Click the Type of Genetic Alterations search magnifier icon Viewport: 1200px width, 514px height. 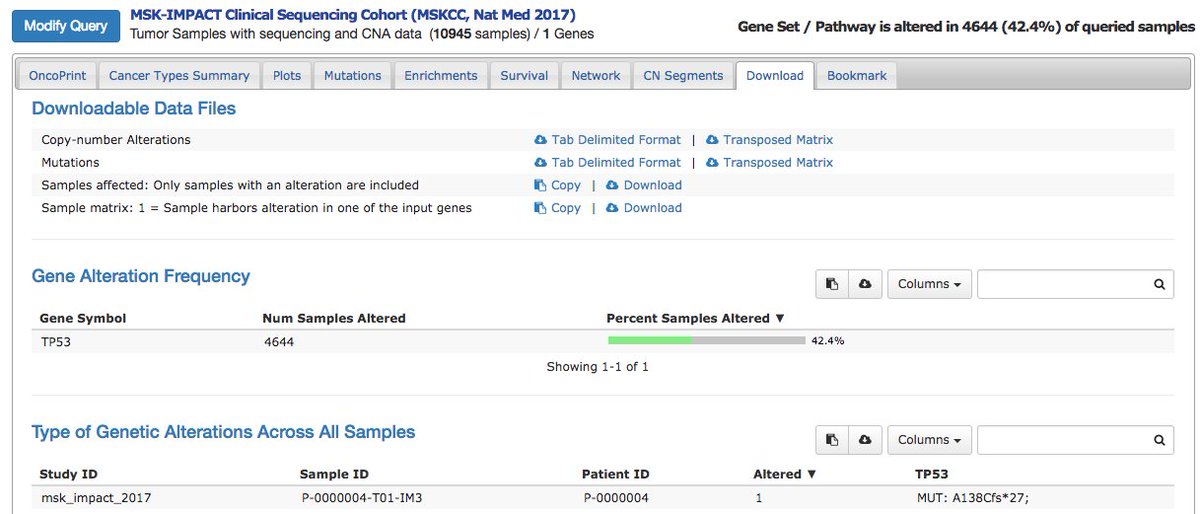[x=1160, y=440]
